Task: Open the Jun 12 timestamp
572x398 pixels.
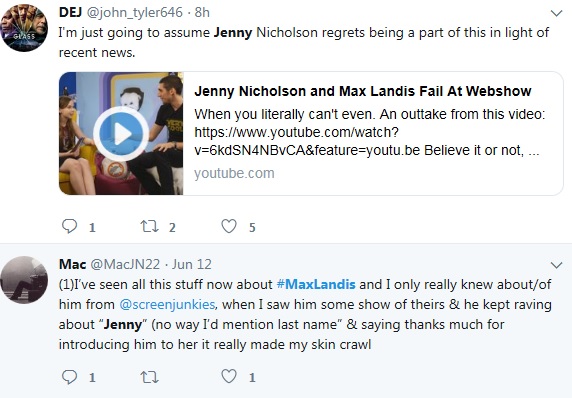Action: point(192,264)
